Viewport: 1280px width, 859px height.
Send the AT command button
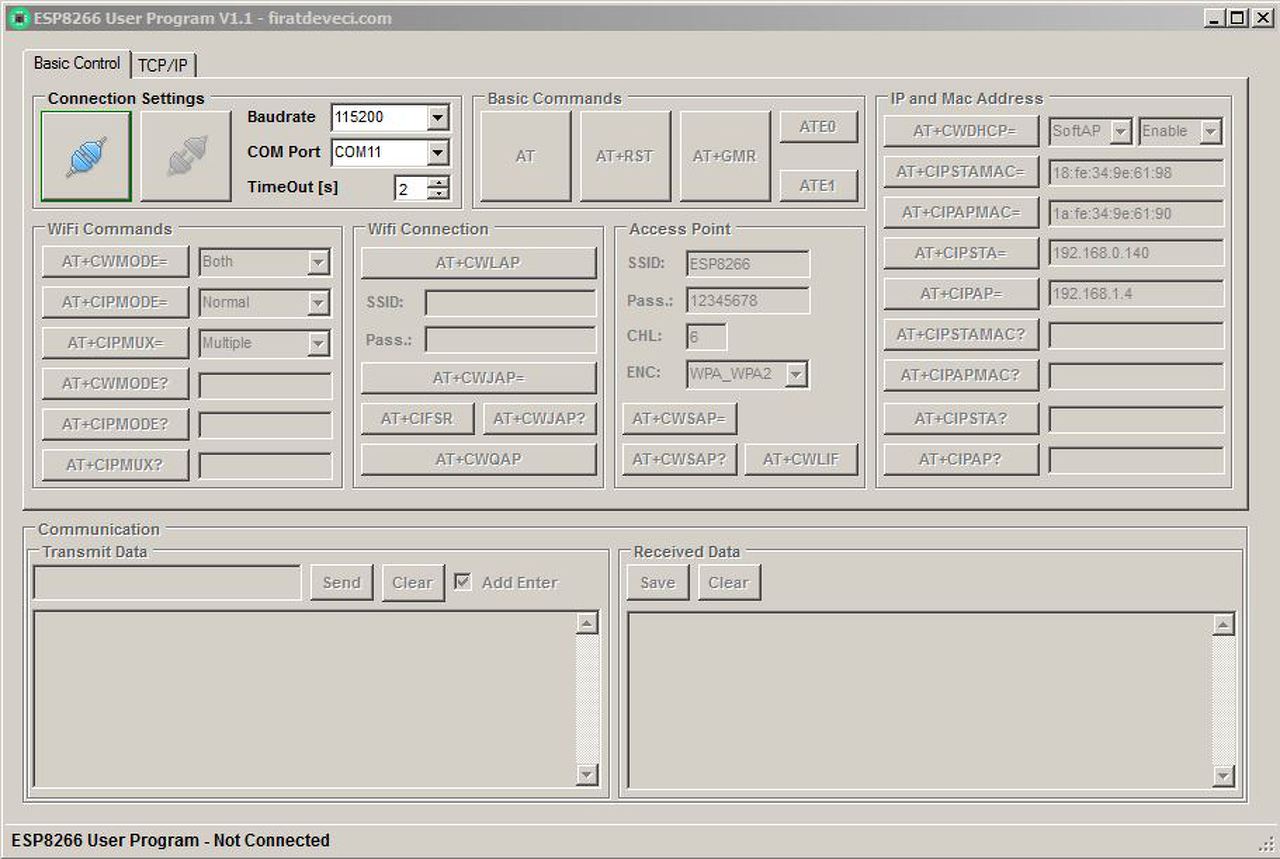(526, 156)
